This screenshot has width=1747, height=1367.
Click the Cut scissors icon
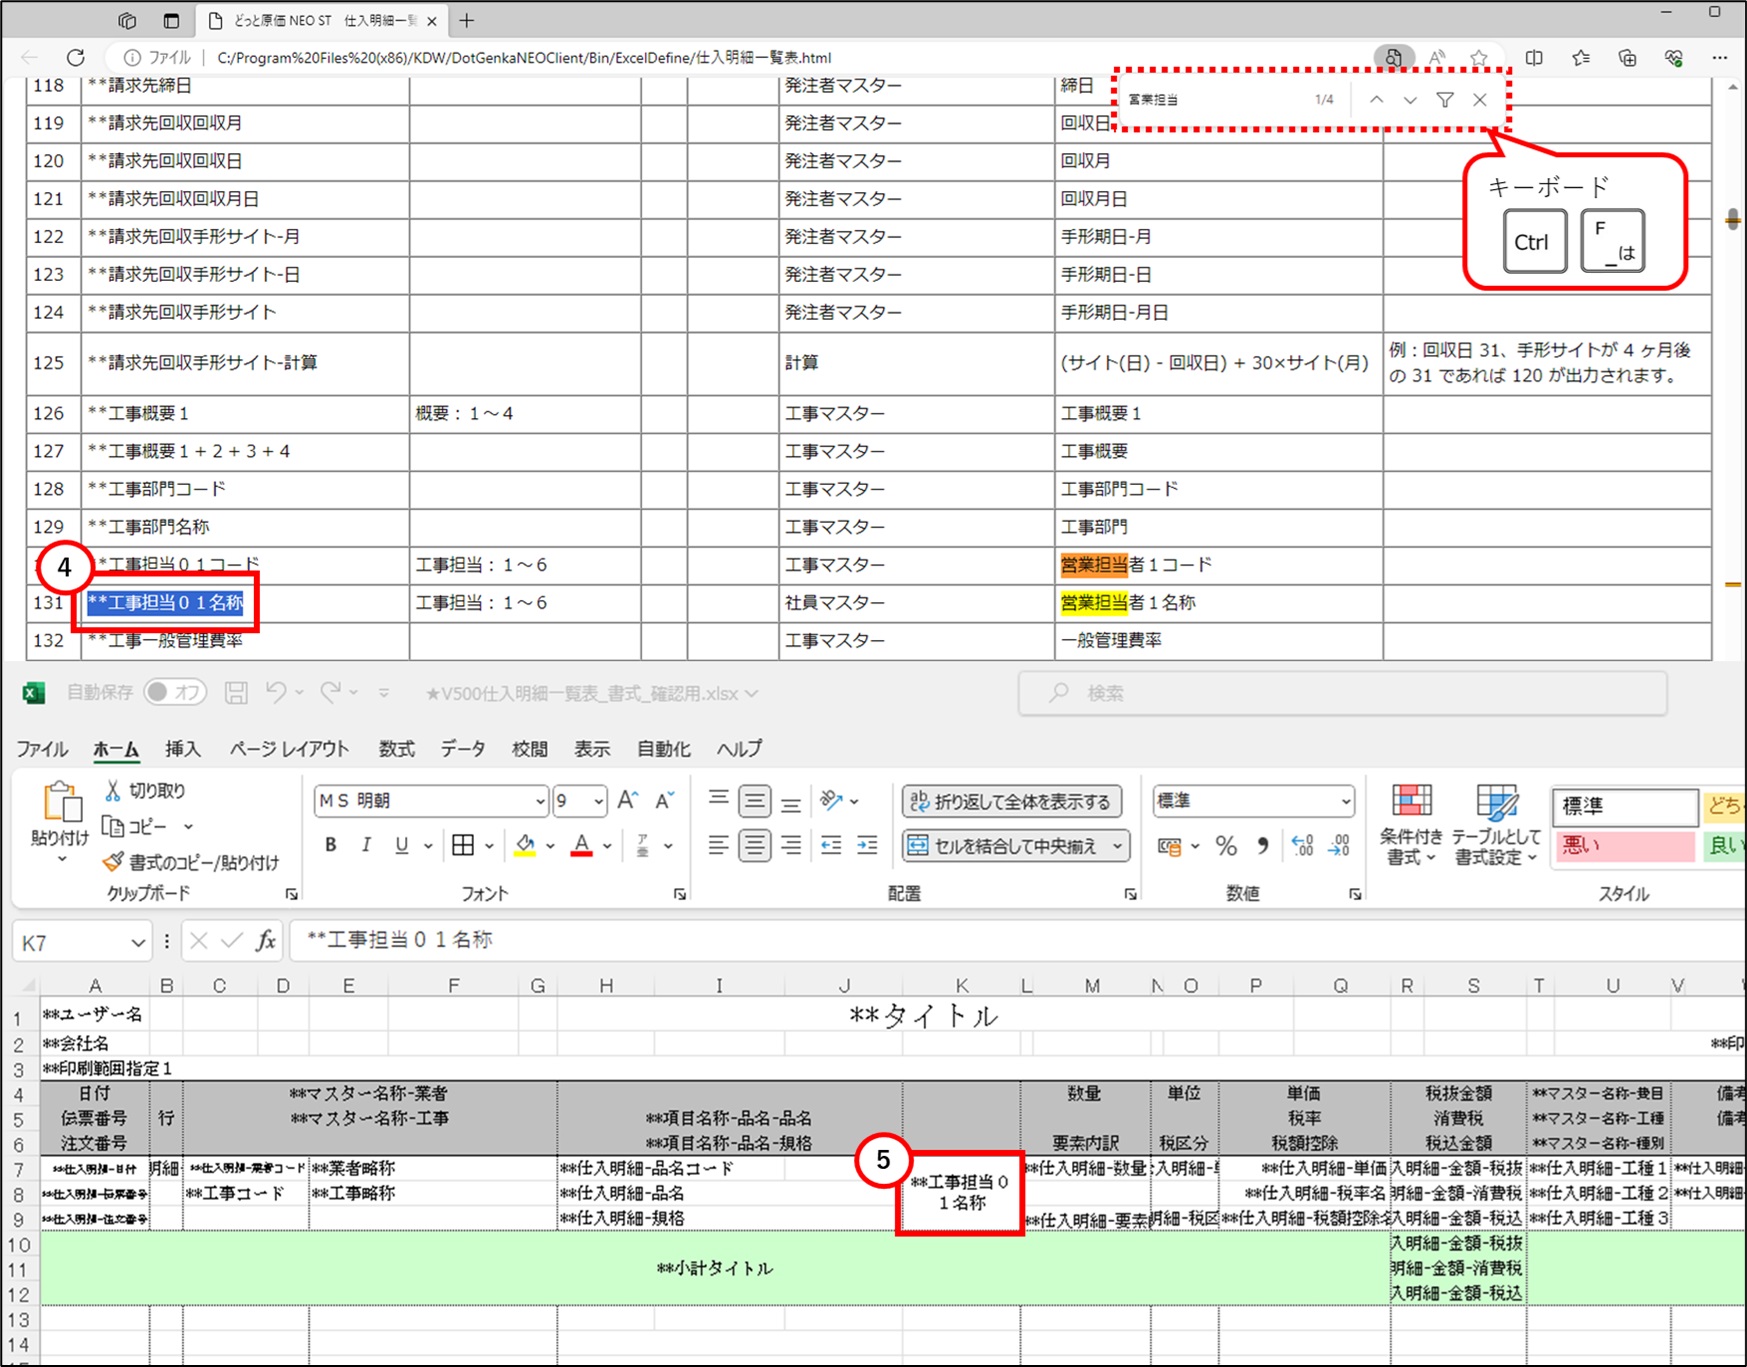[113, 791]
